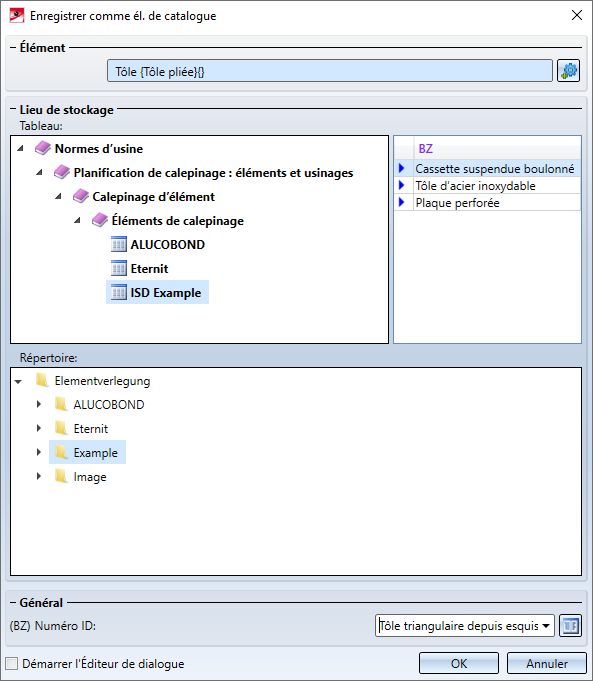This screenshot has height=681, width=593.
Task: Collapse the Elementverlegung folder
Action: tap(18, 382)
